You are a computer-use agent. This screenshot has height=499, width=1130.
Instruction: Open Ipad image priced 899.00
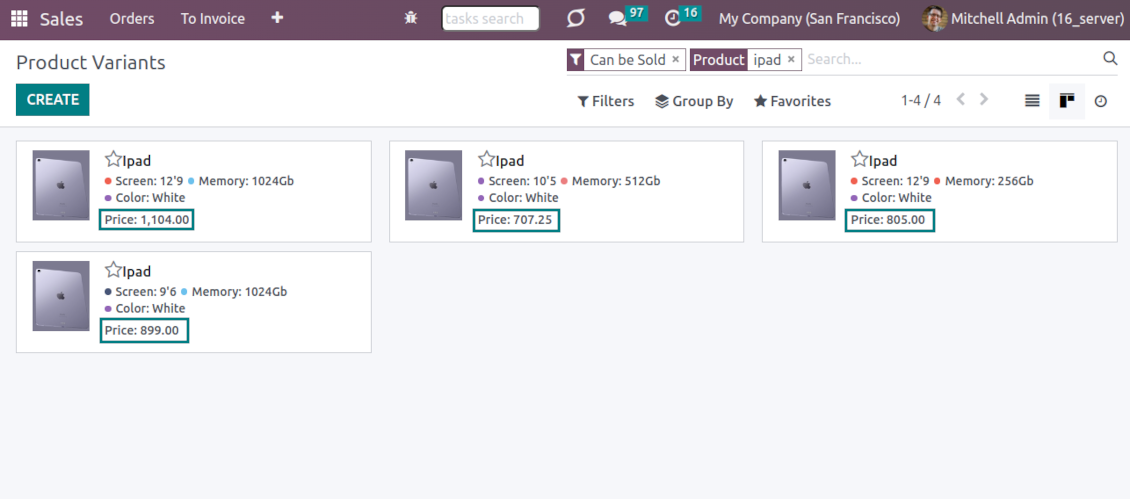point(61,296)
